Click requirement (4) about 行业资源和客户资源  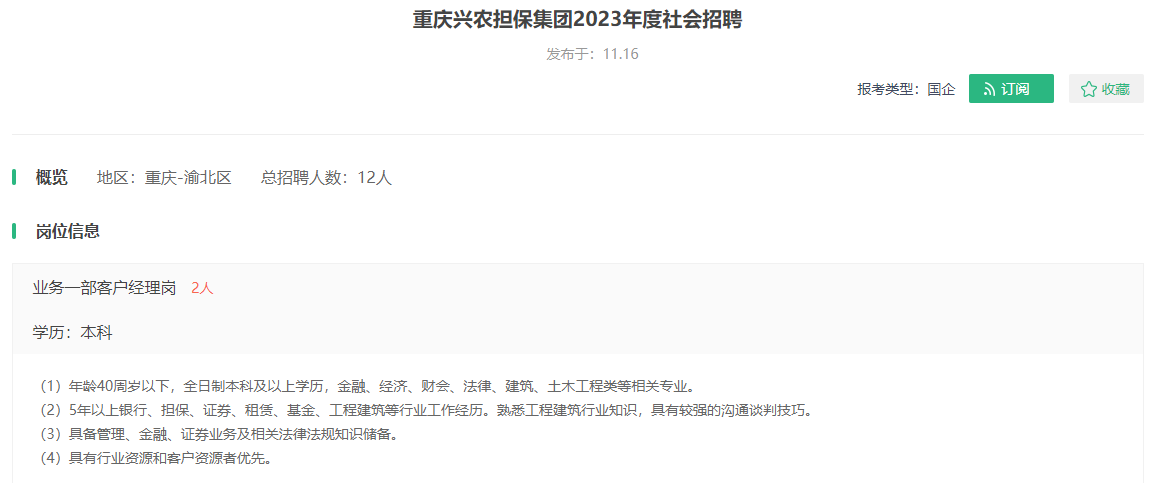(154, 459)
